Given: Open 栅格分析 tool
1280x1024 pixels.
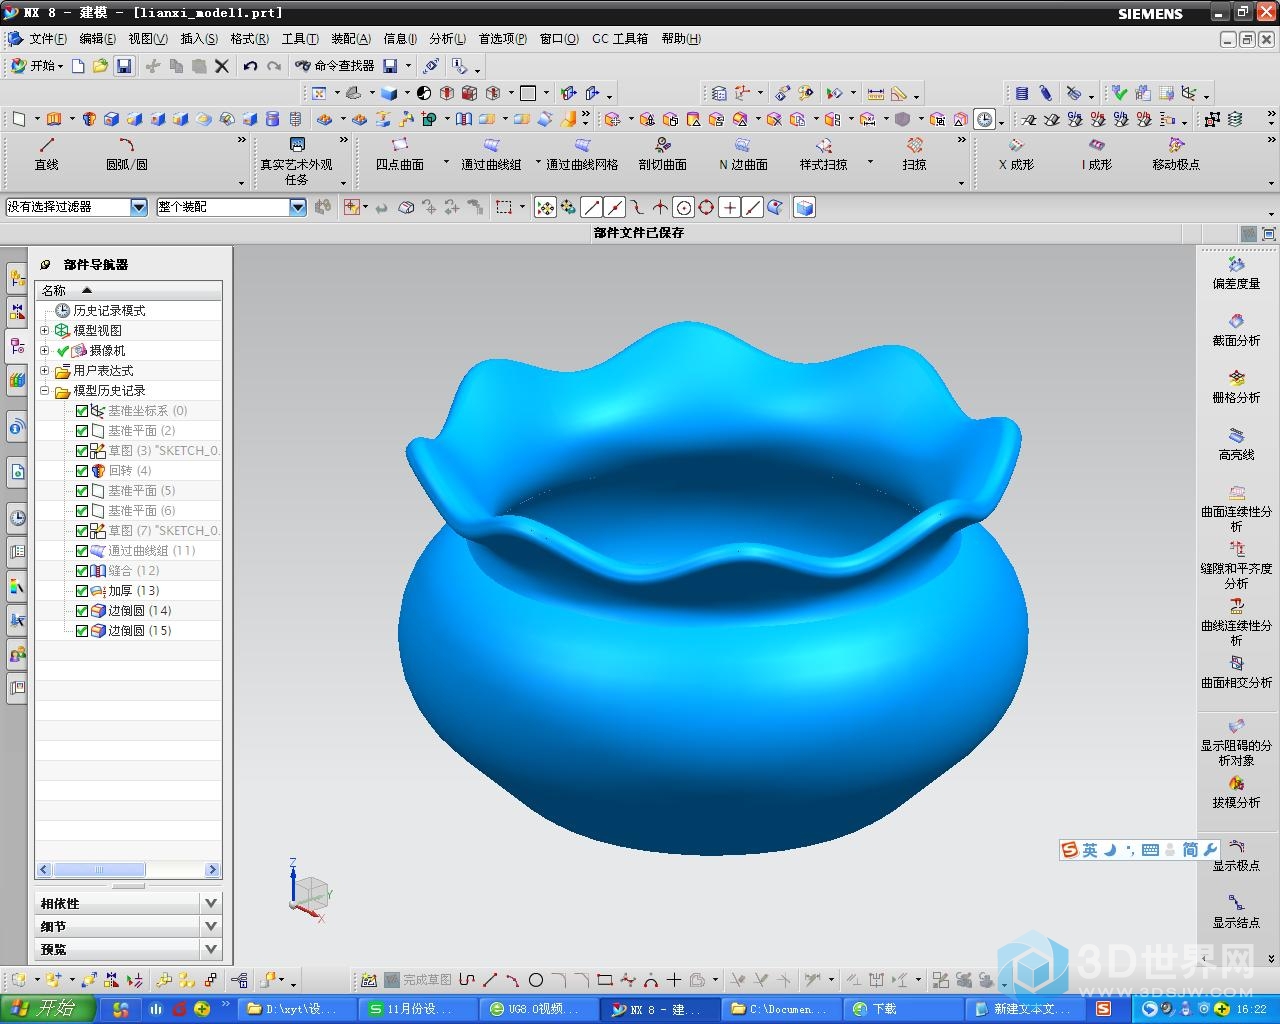Looking at the screenshot, I should tap(1236, 387).
